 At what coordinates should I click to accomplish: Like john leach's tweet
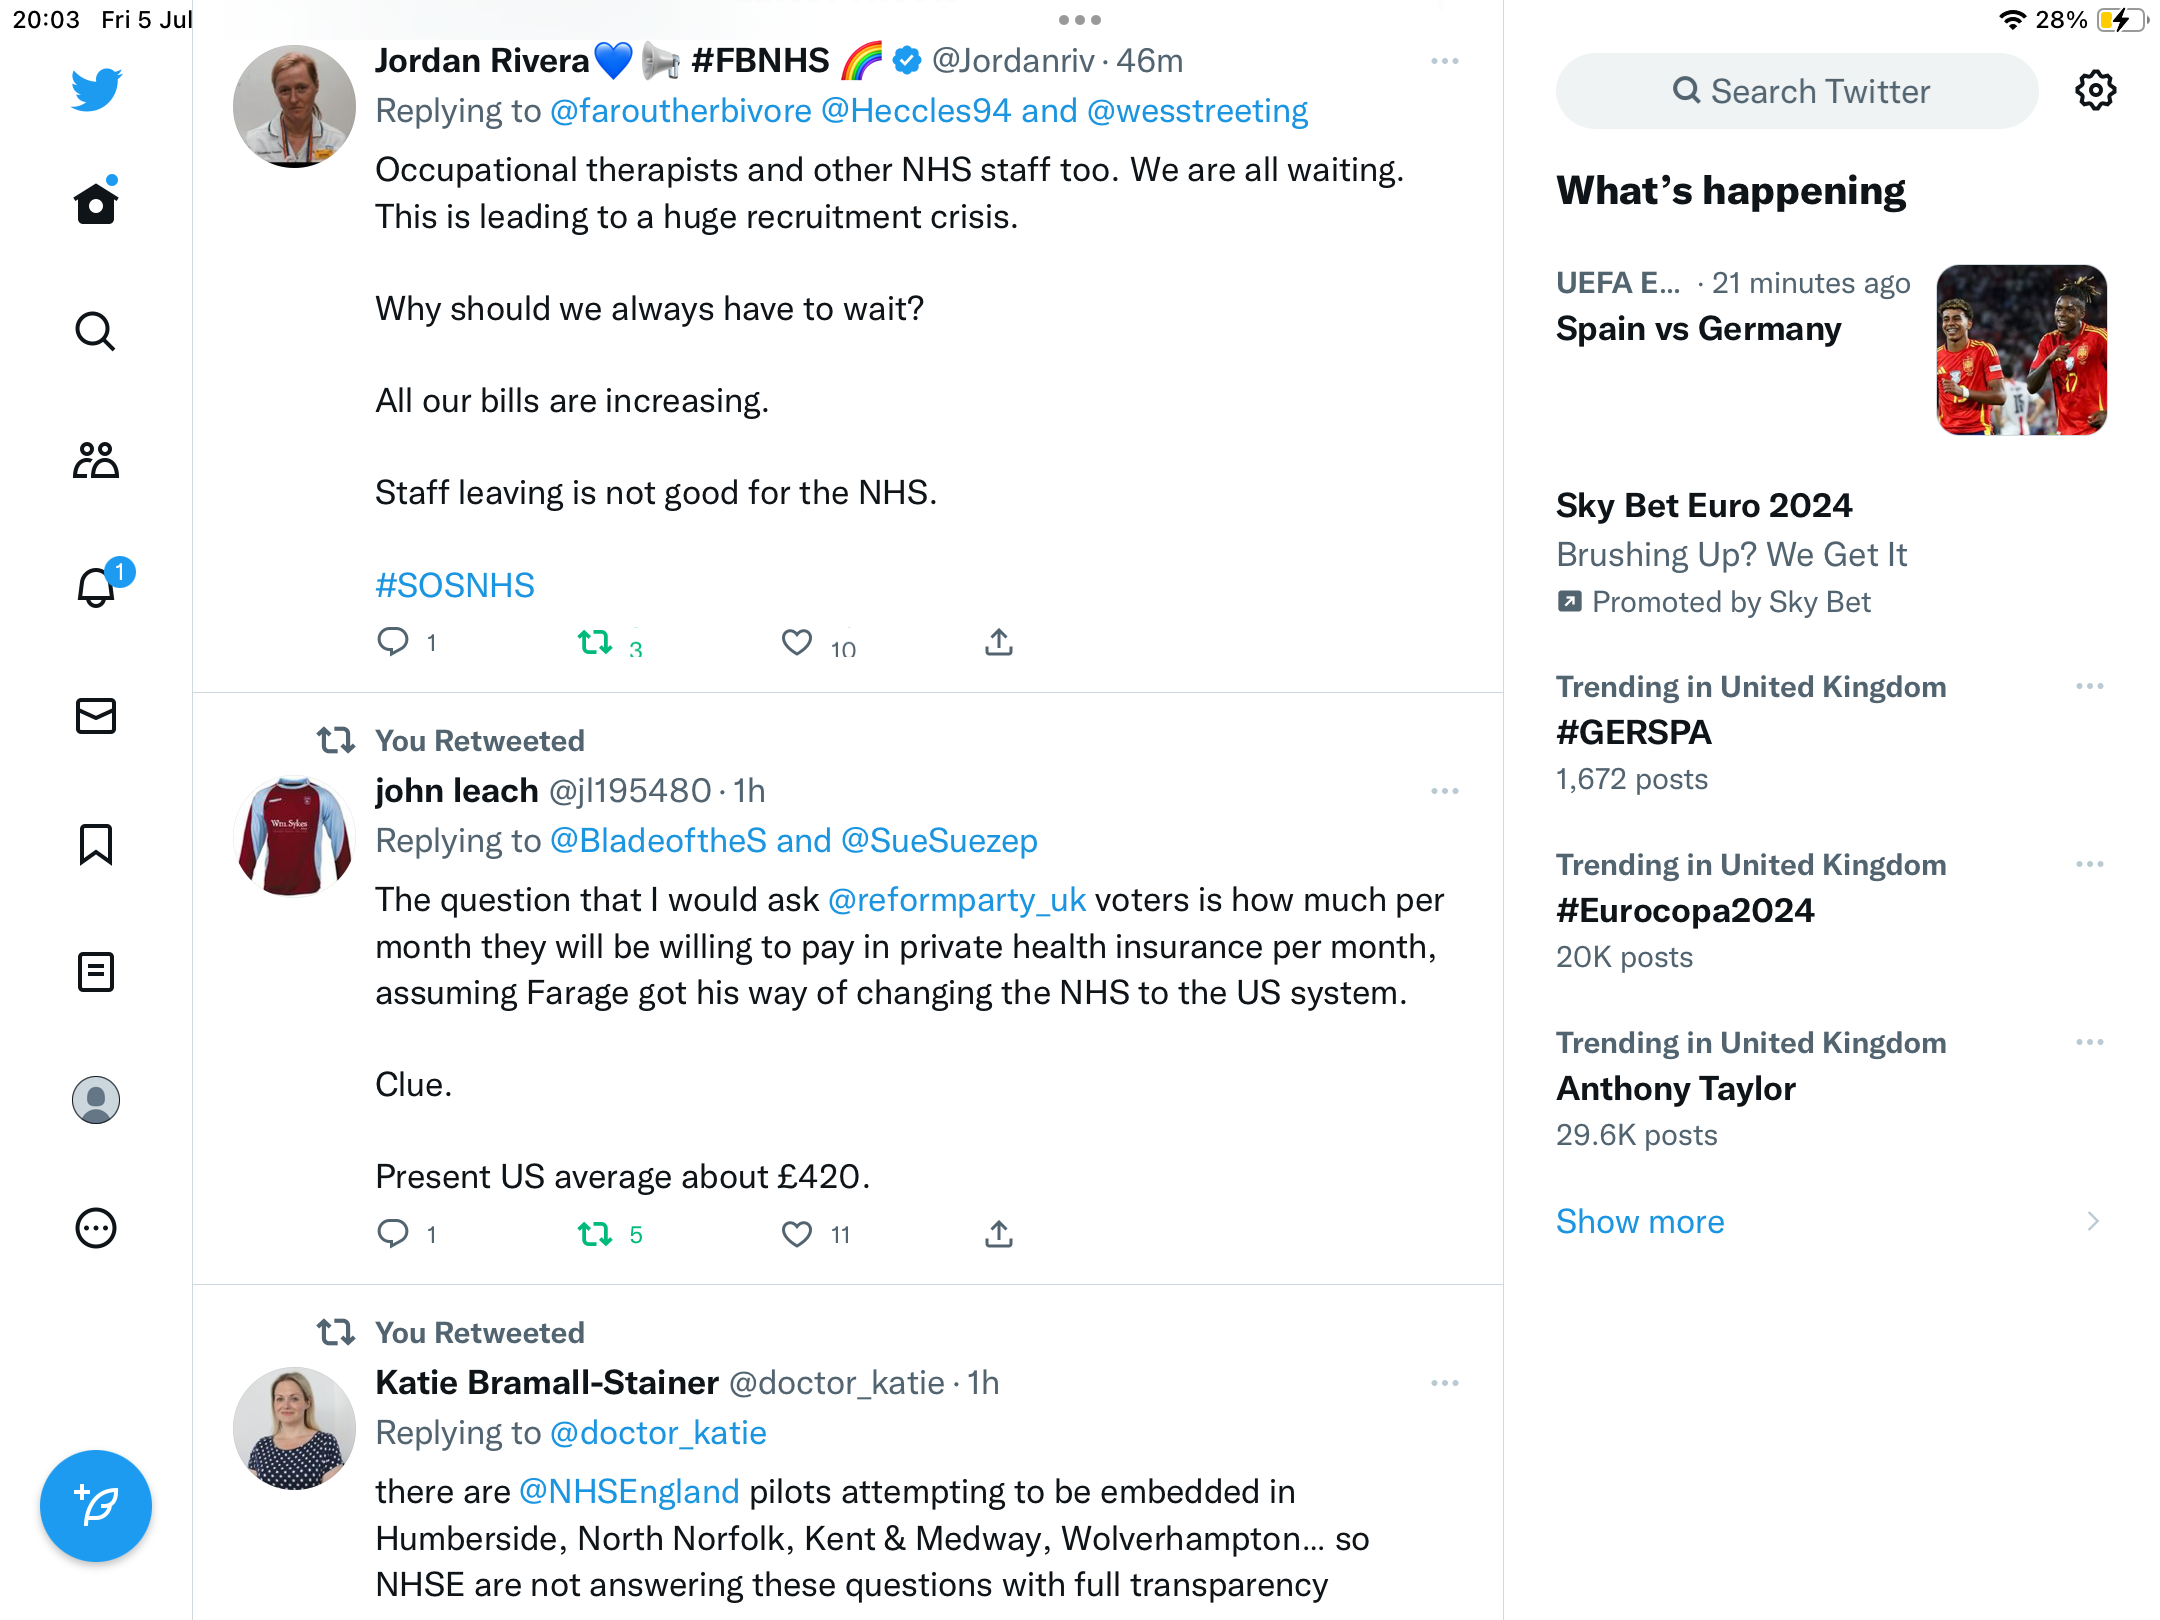pos(797,1234)
